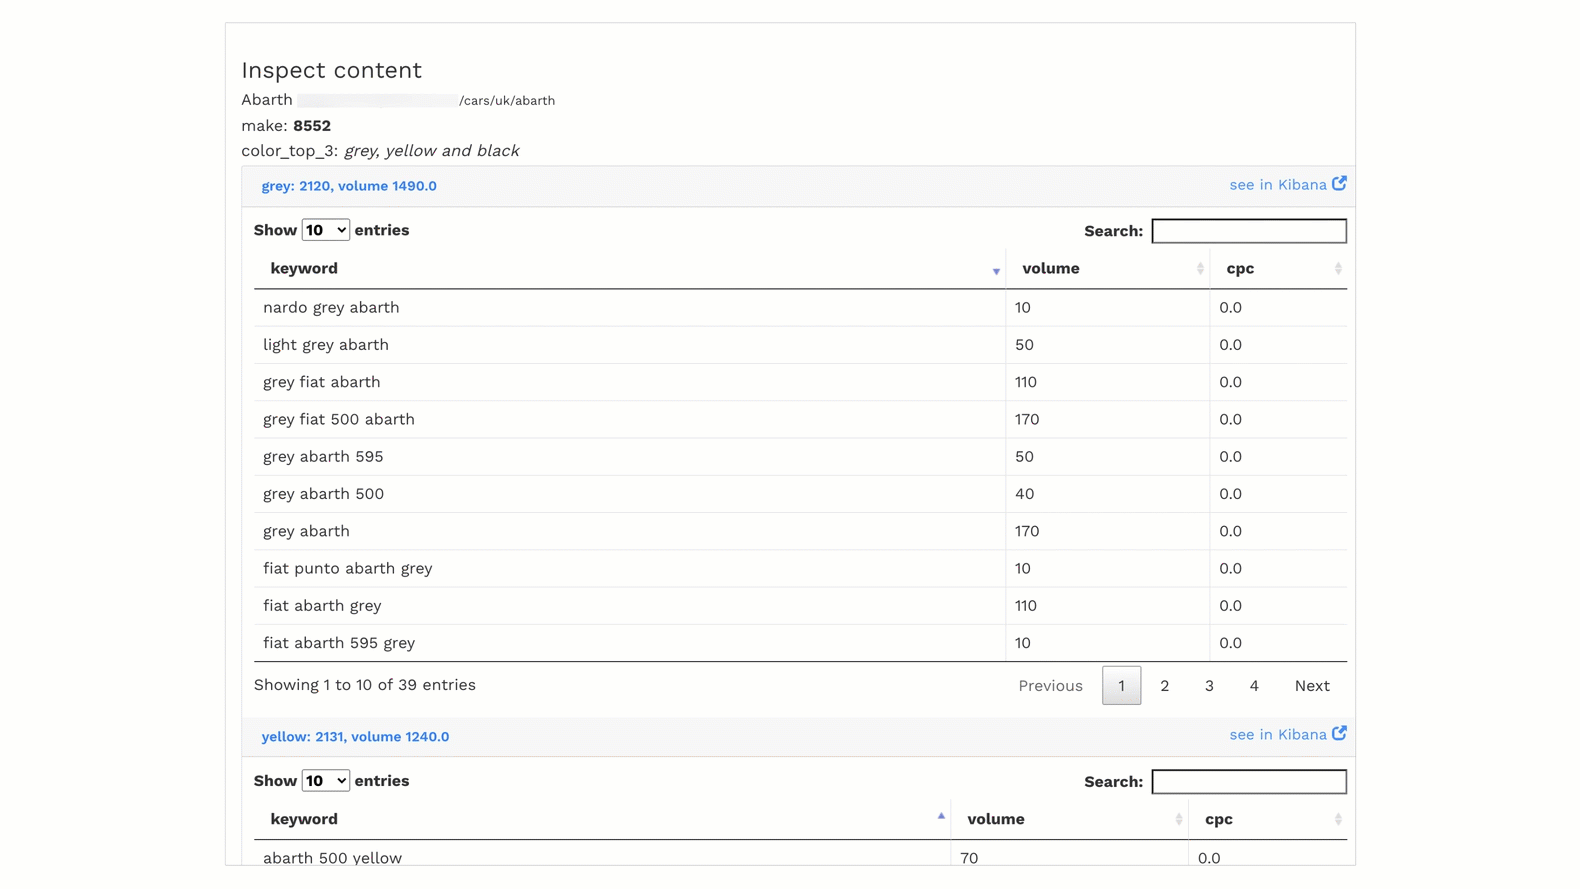Select page 1 in grey table pagination

[x=1121, y=686]
